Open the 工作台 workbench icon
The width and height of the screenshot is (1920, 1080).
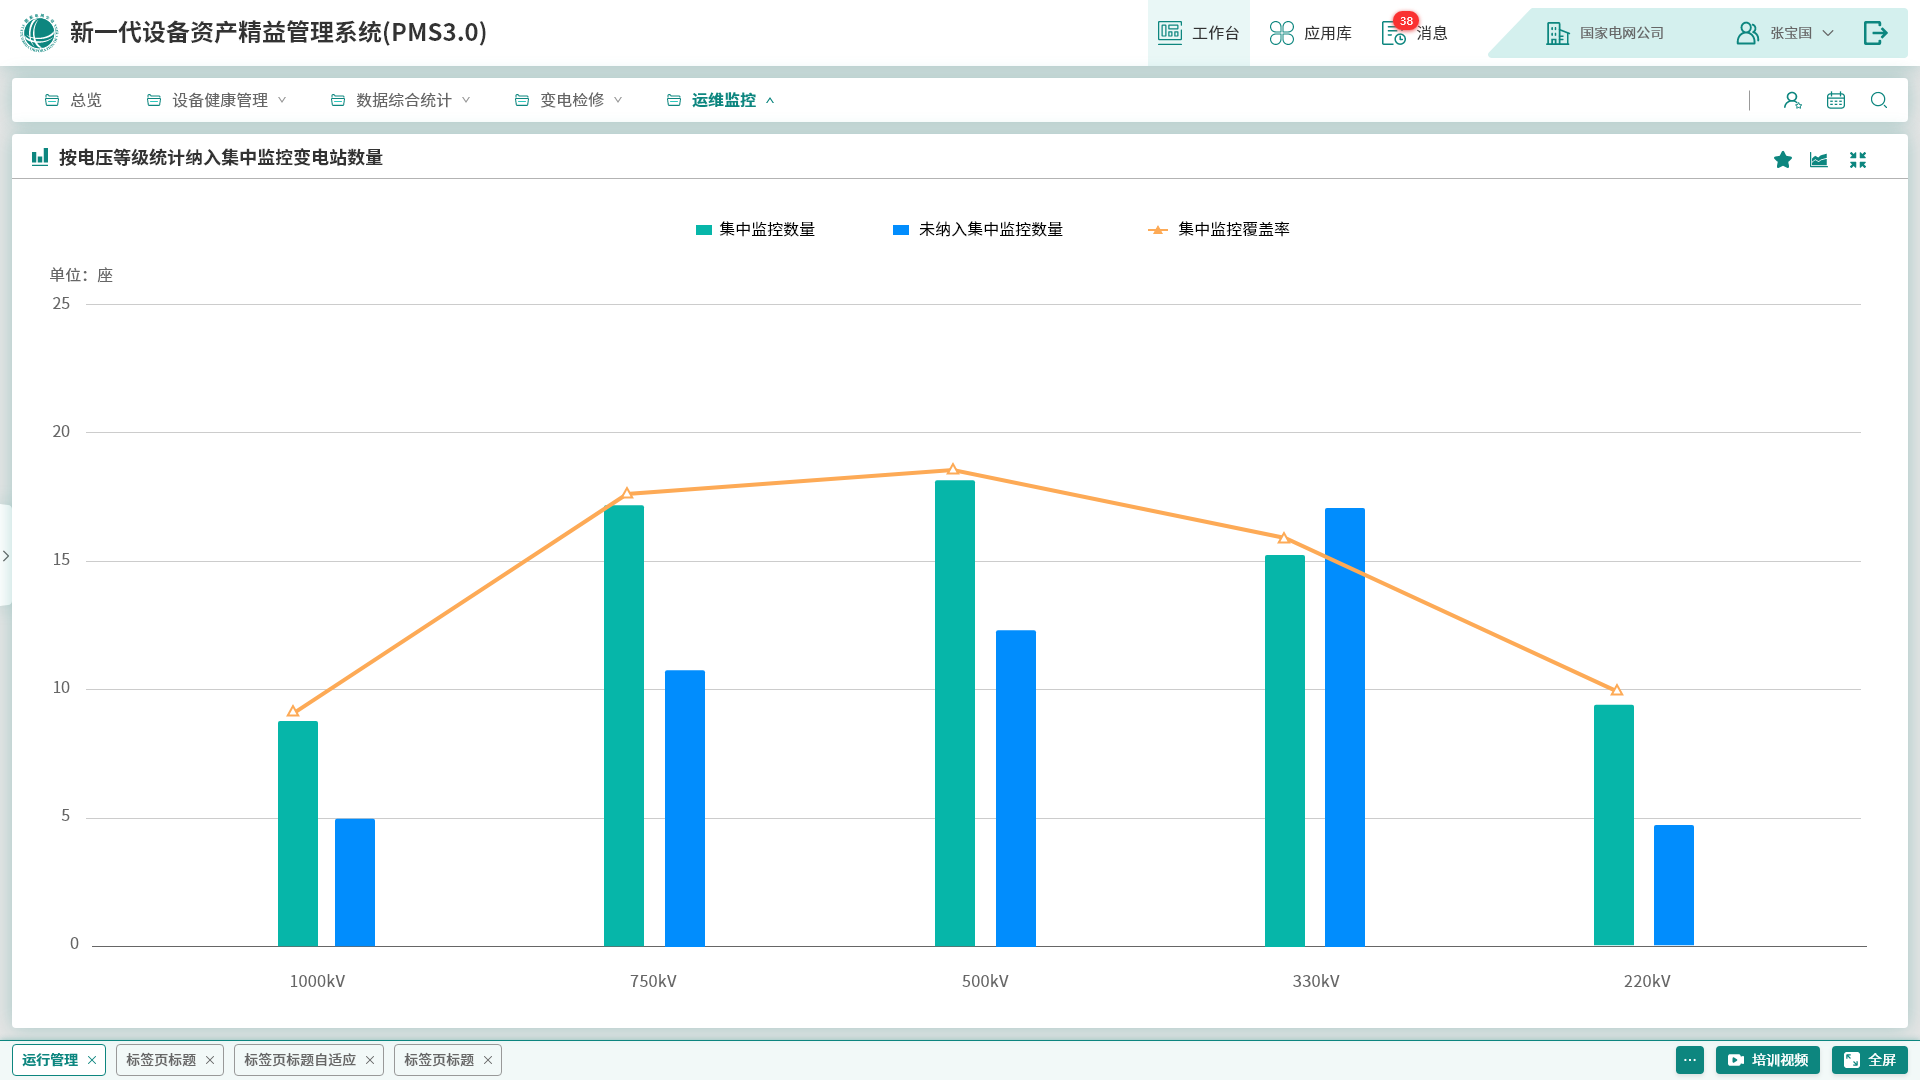[x=1170, y=33]
